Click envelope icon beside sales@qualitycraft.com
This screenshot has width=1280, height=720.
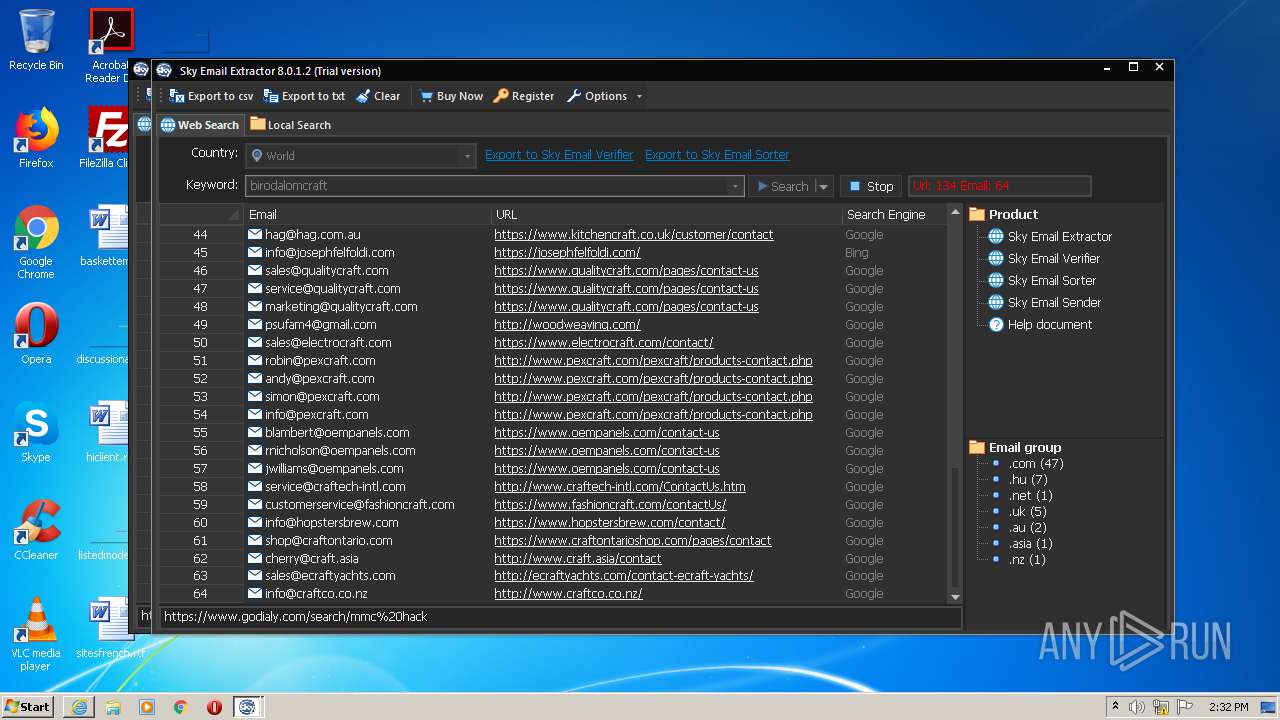tap(255, 271)
